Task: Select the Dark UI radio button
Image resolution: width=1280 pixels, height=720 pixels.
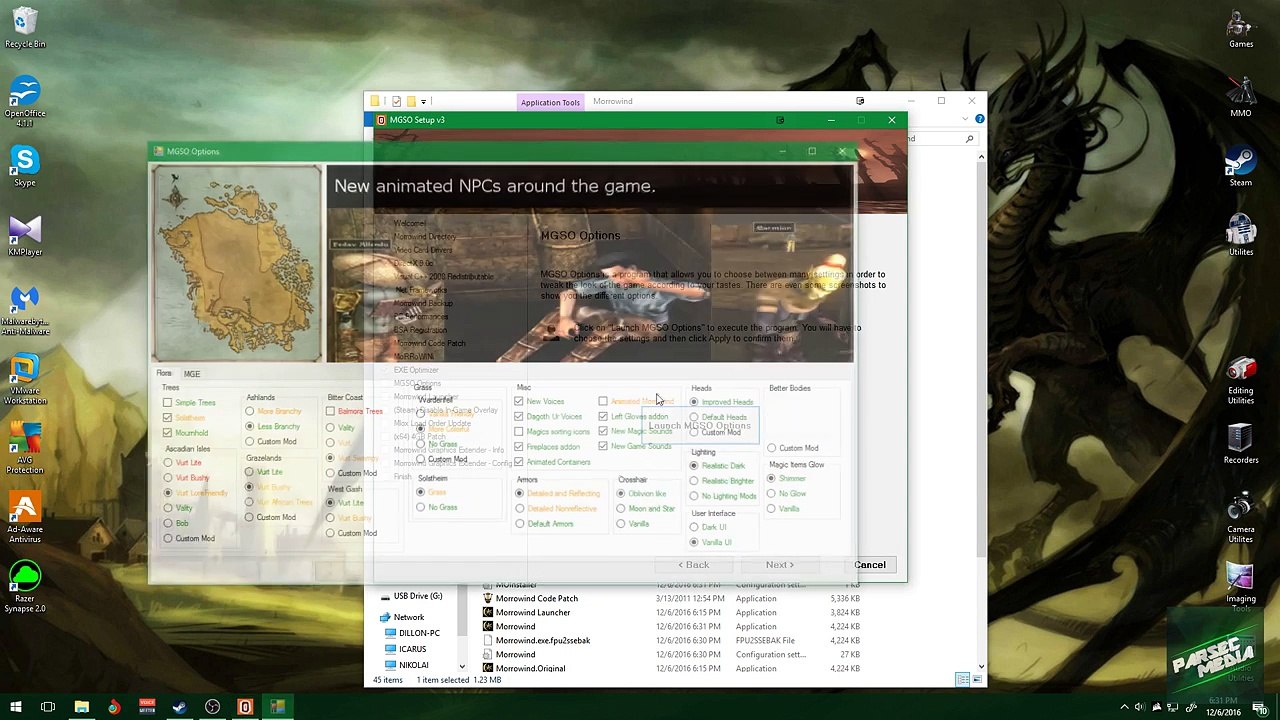Action: tap(694, 527)
